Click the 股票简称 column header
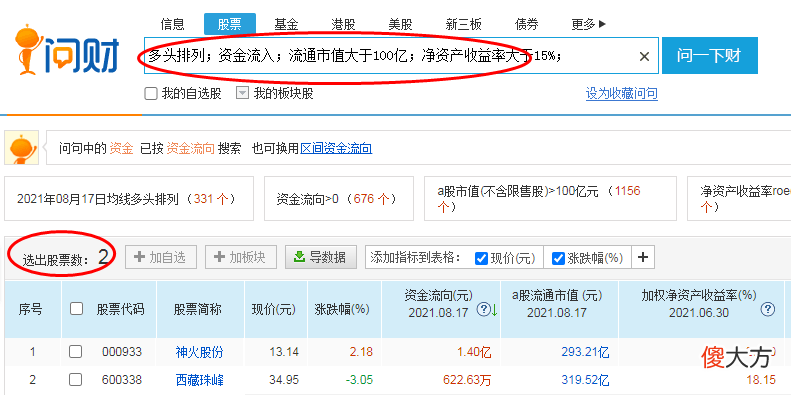 pyautogui.click(x=198, y=309)
